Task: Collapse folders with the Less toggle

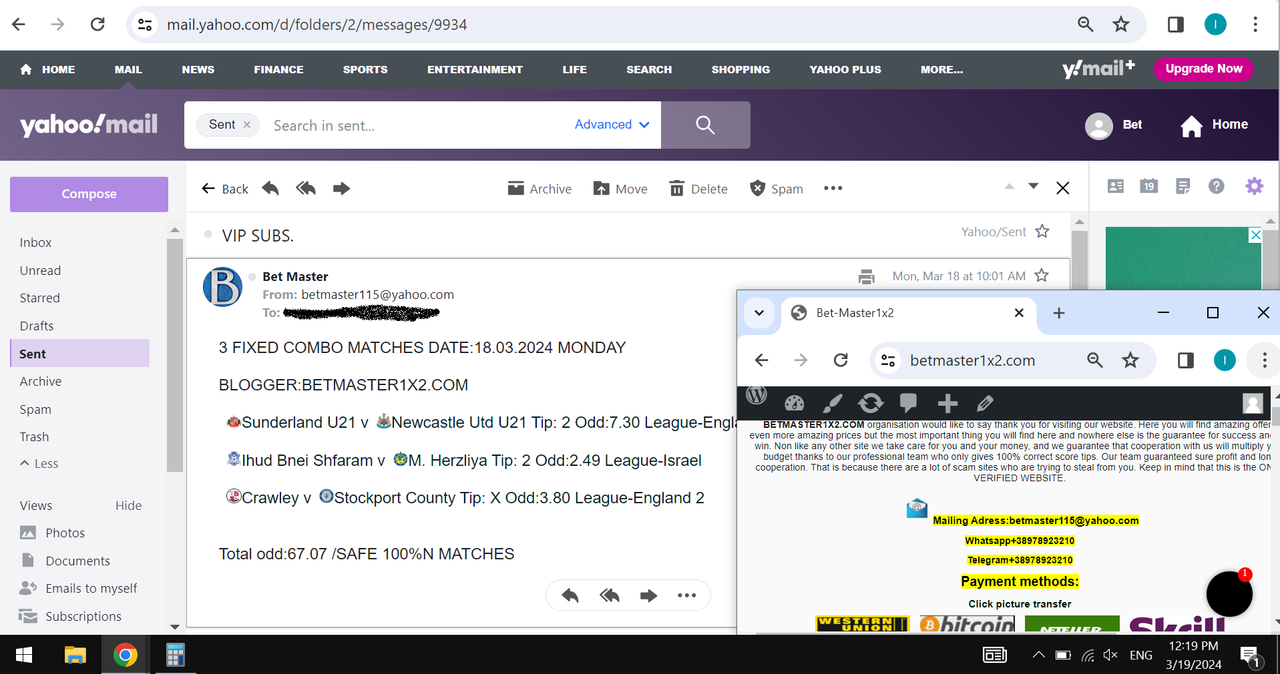Action: click(x=39, y=464)
